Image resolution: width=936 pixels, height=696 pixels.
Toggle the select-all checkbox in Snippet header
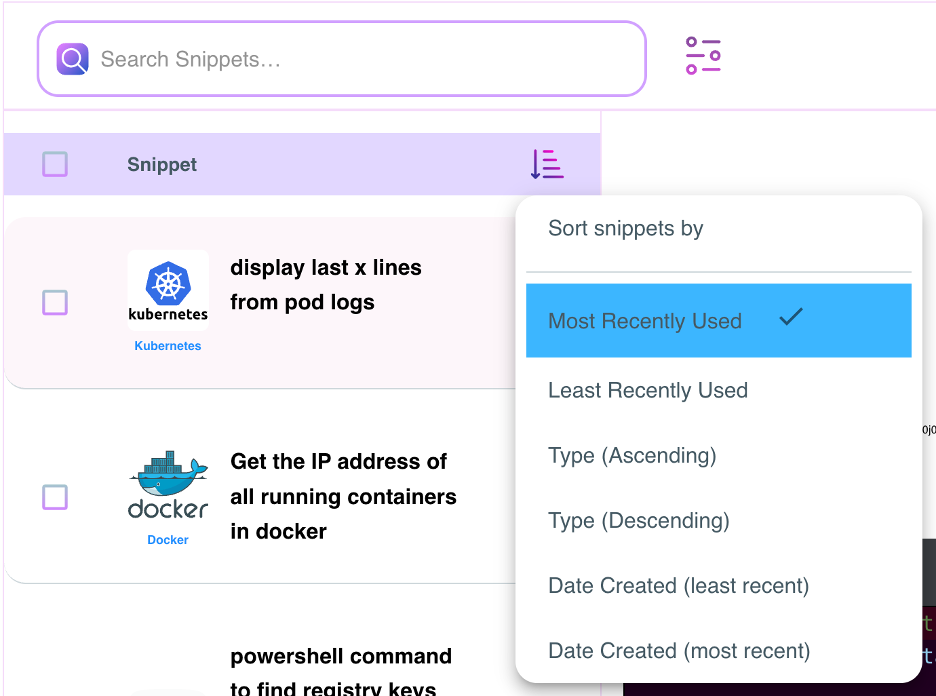[55, 164]
